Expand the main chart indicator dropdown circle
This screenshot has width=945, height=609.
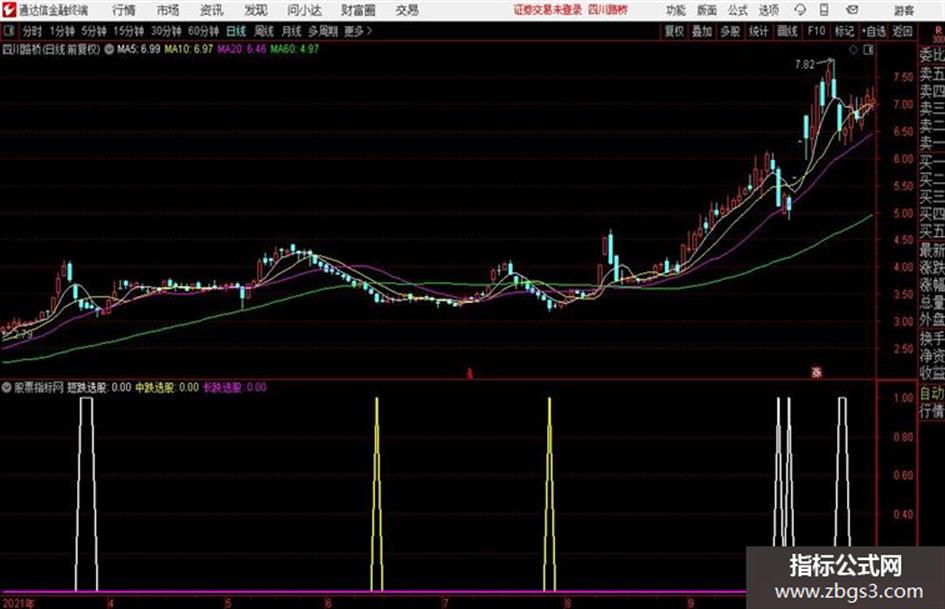pos(109,49)
